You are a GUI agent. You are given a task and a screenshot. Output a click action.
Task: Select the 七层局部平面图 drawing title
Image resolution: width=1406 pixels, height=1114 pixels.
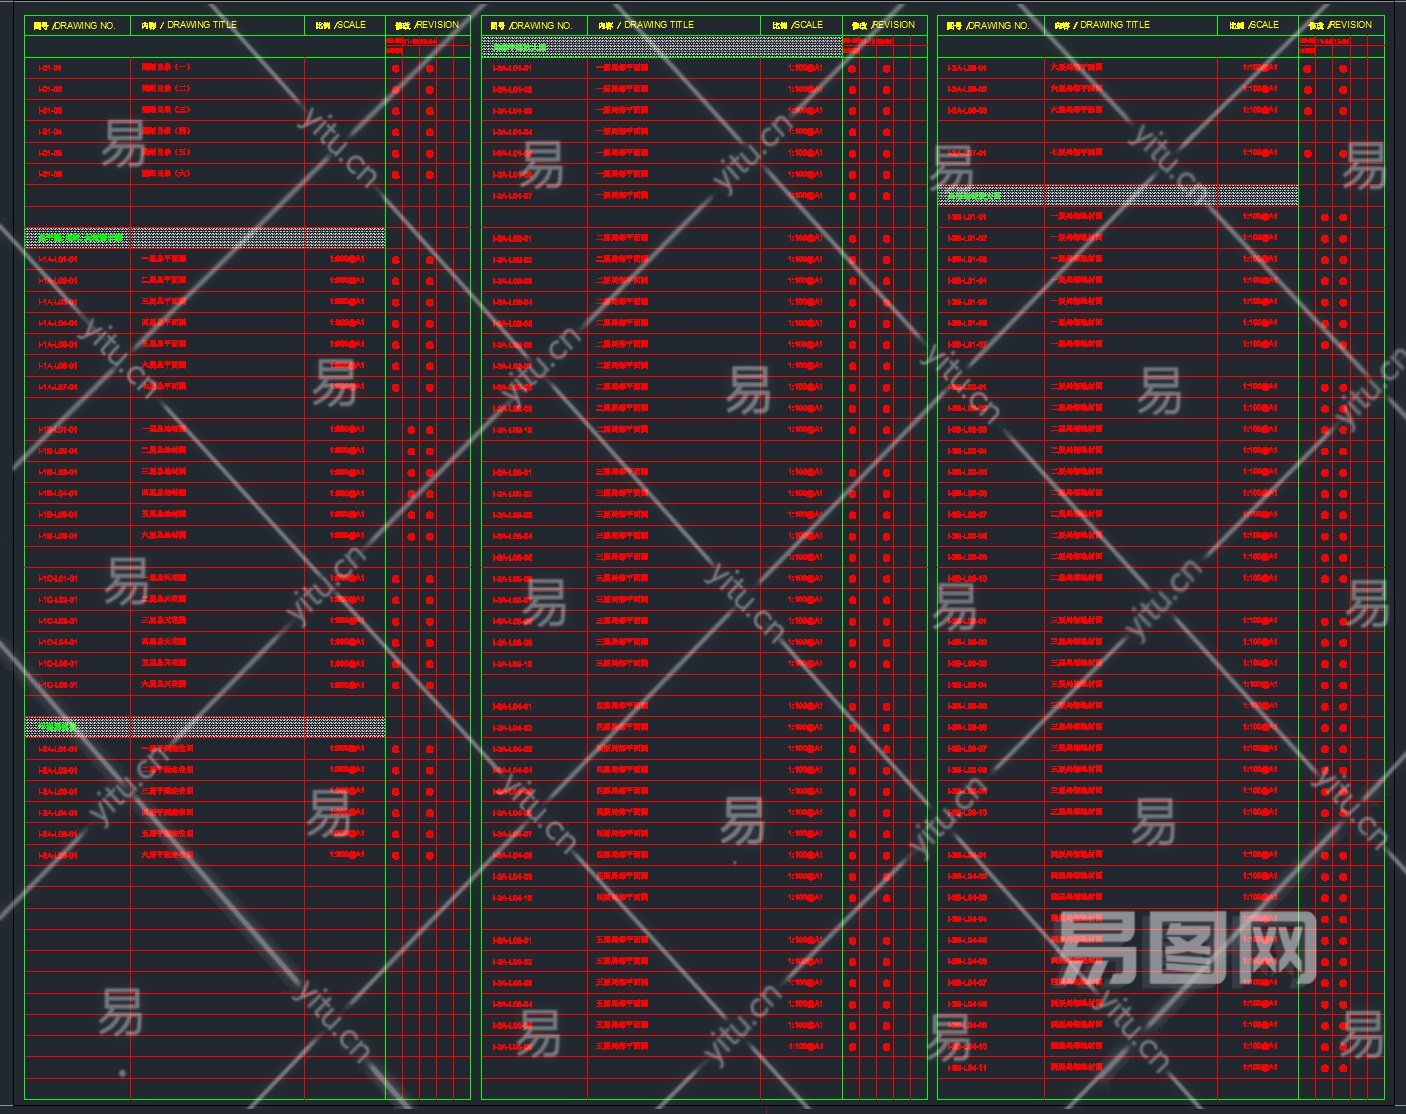[x=1076, y=153]
